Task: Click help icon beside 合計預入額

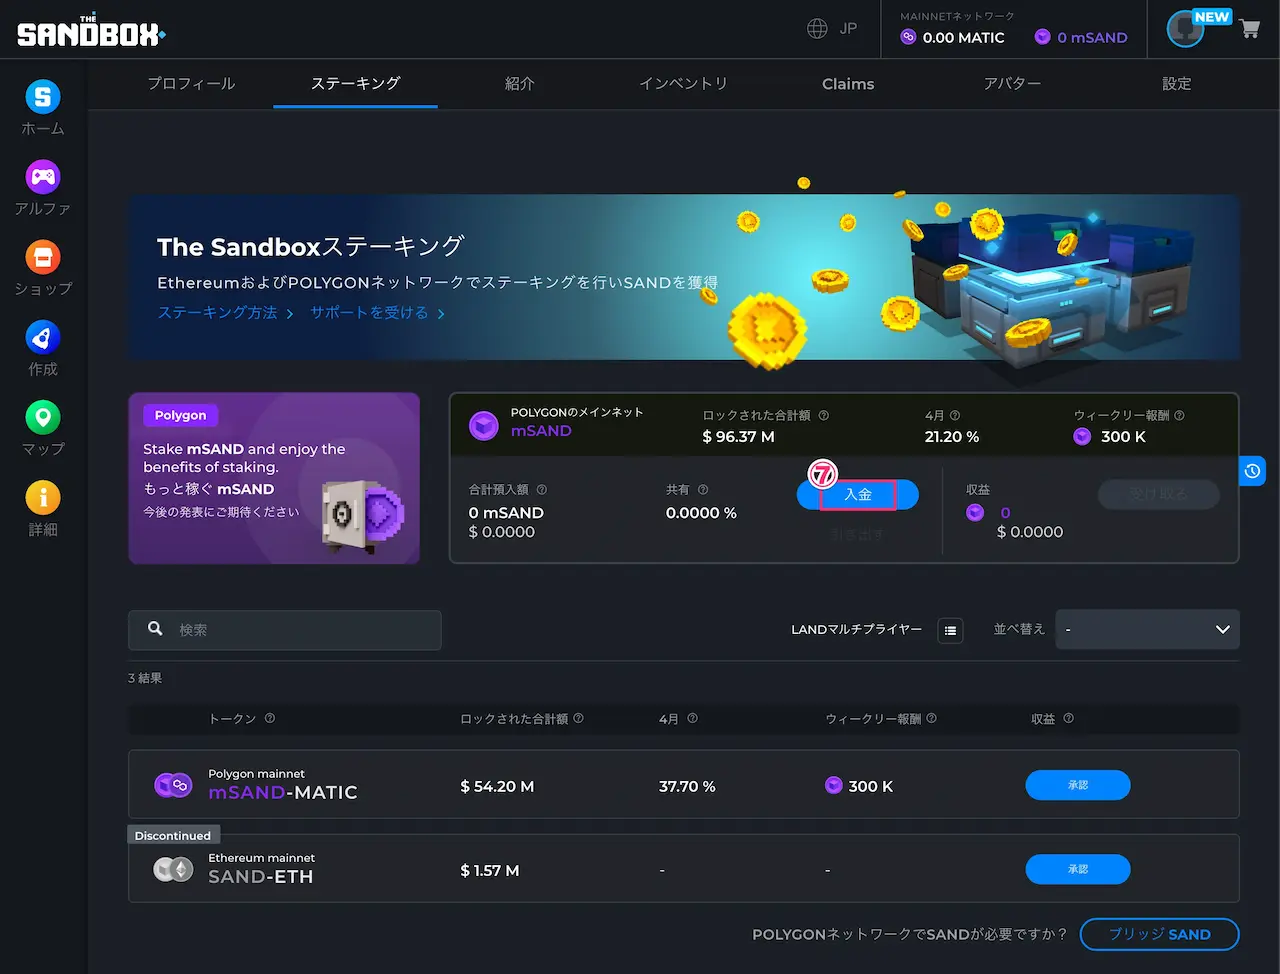Action: tap(542, 490)
